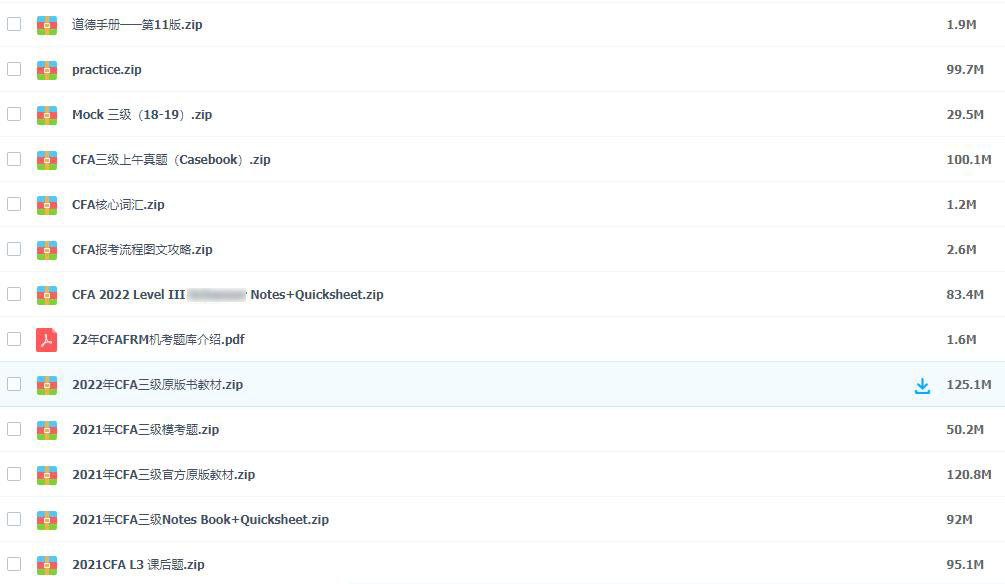
Task: Download 2022年CFA三级原版书教材.zip with the download icon
Action: [922, 385]
